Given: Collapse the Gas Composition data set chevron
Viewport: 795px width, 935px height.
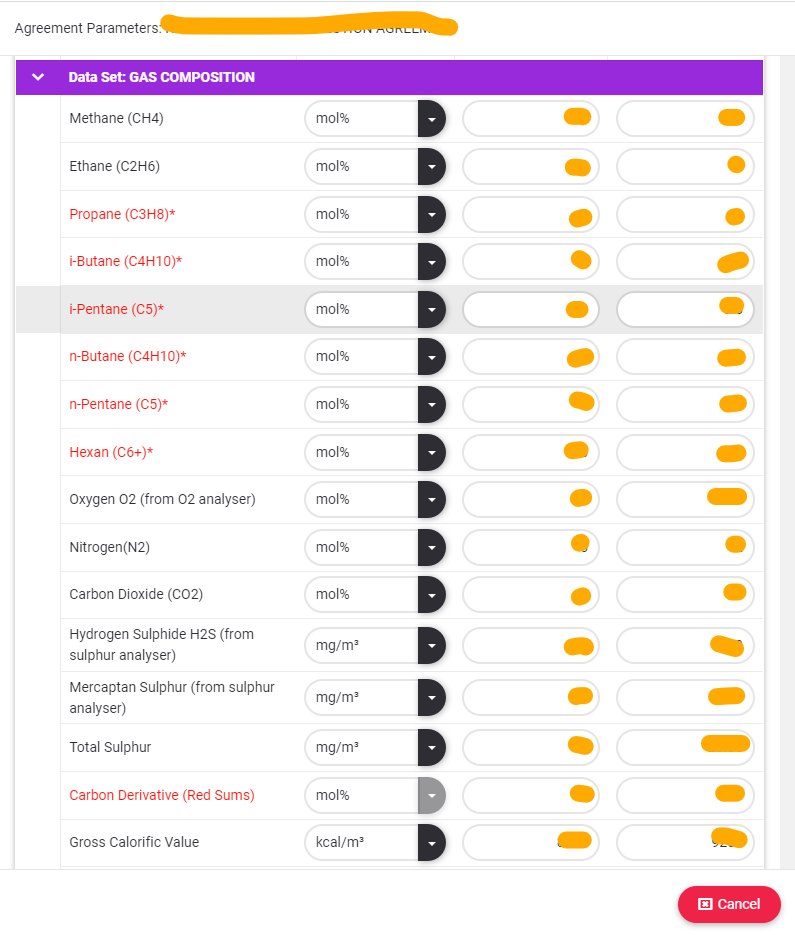Looking at the screenshot, I should point(38,77).
